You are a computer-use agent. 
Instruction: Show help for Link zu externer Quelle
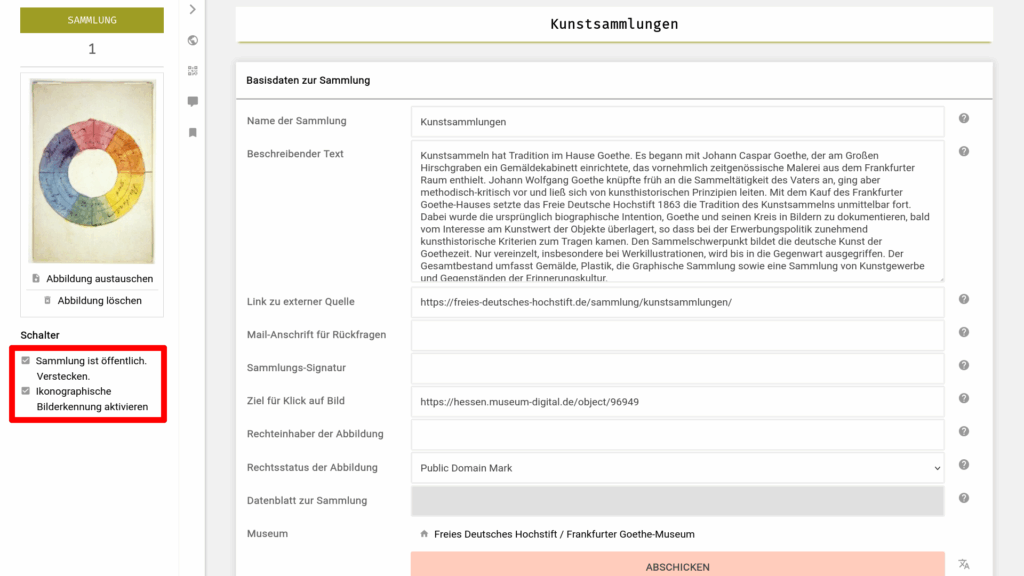tap(964, 299)
